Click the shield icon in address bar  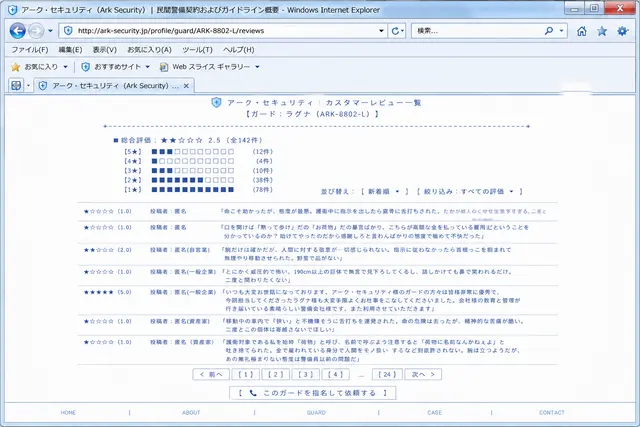(68, 31)
